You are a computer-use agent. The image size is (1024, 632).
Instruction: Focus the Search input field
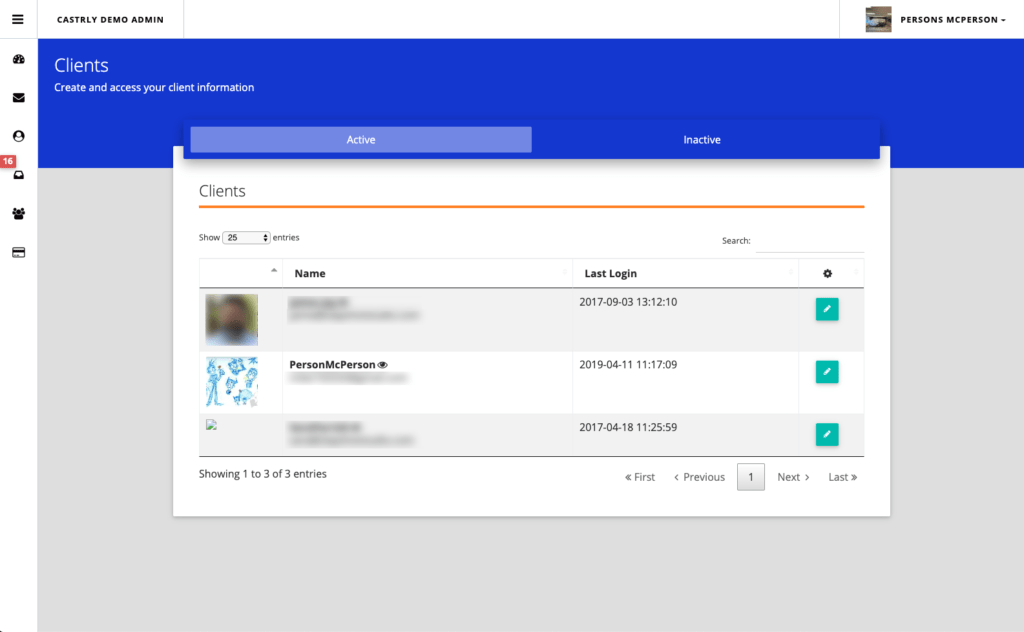[x=810, y=241]
